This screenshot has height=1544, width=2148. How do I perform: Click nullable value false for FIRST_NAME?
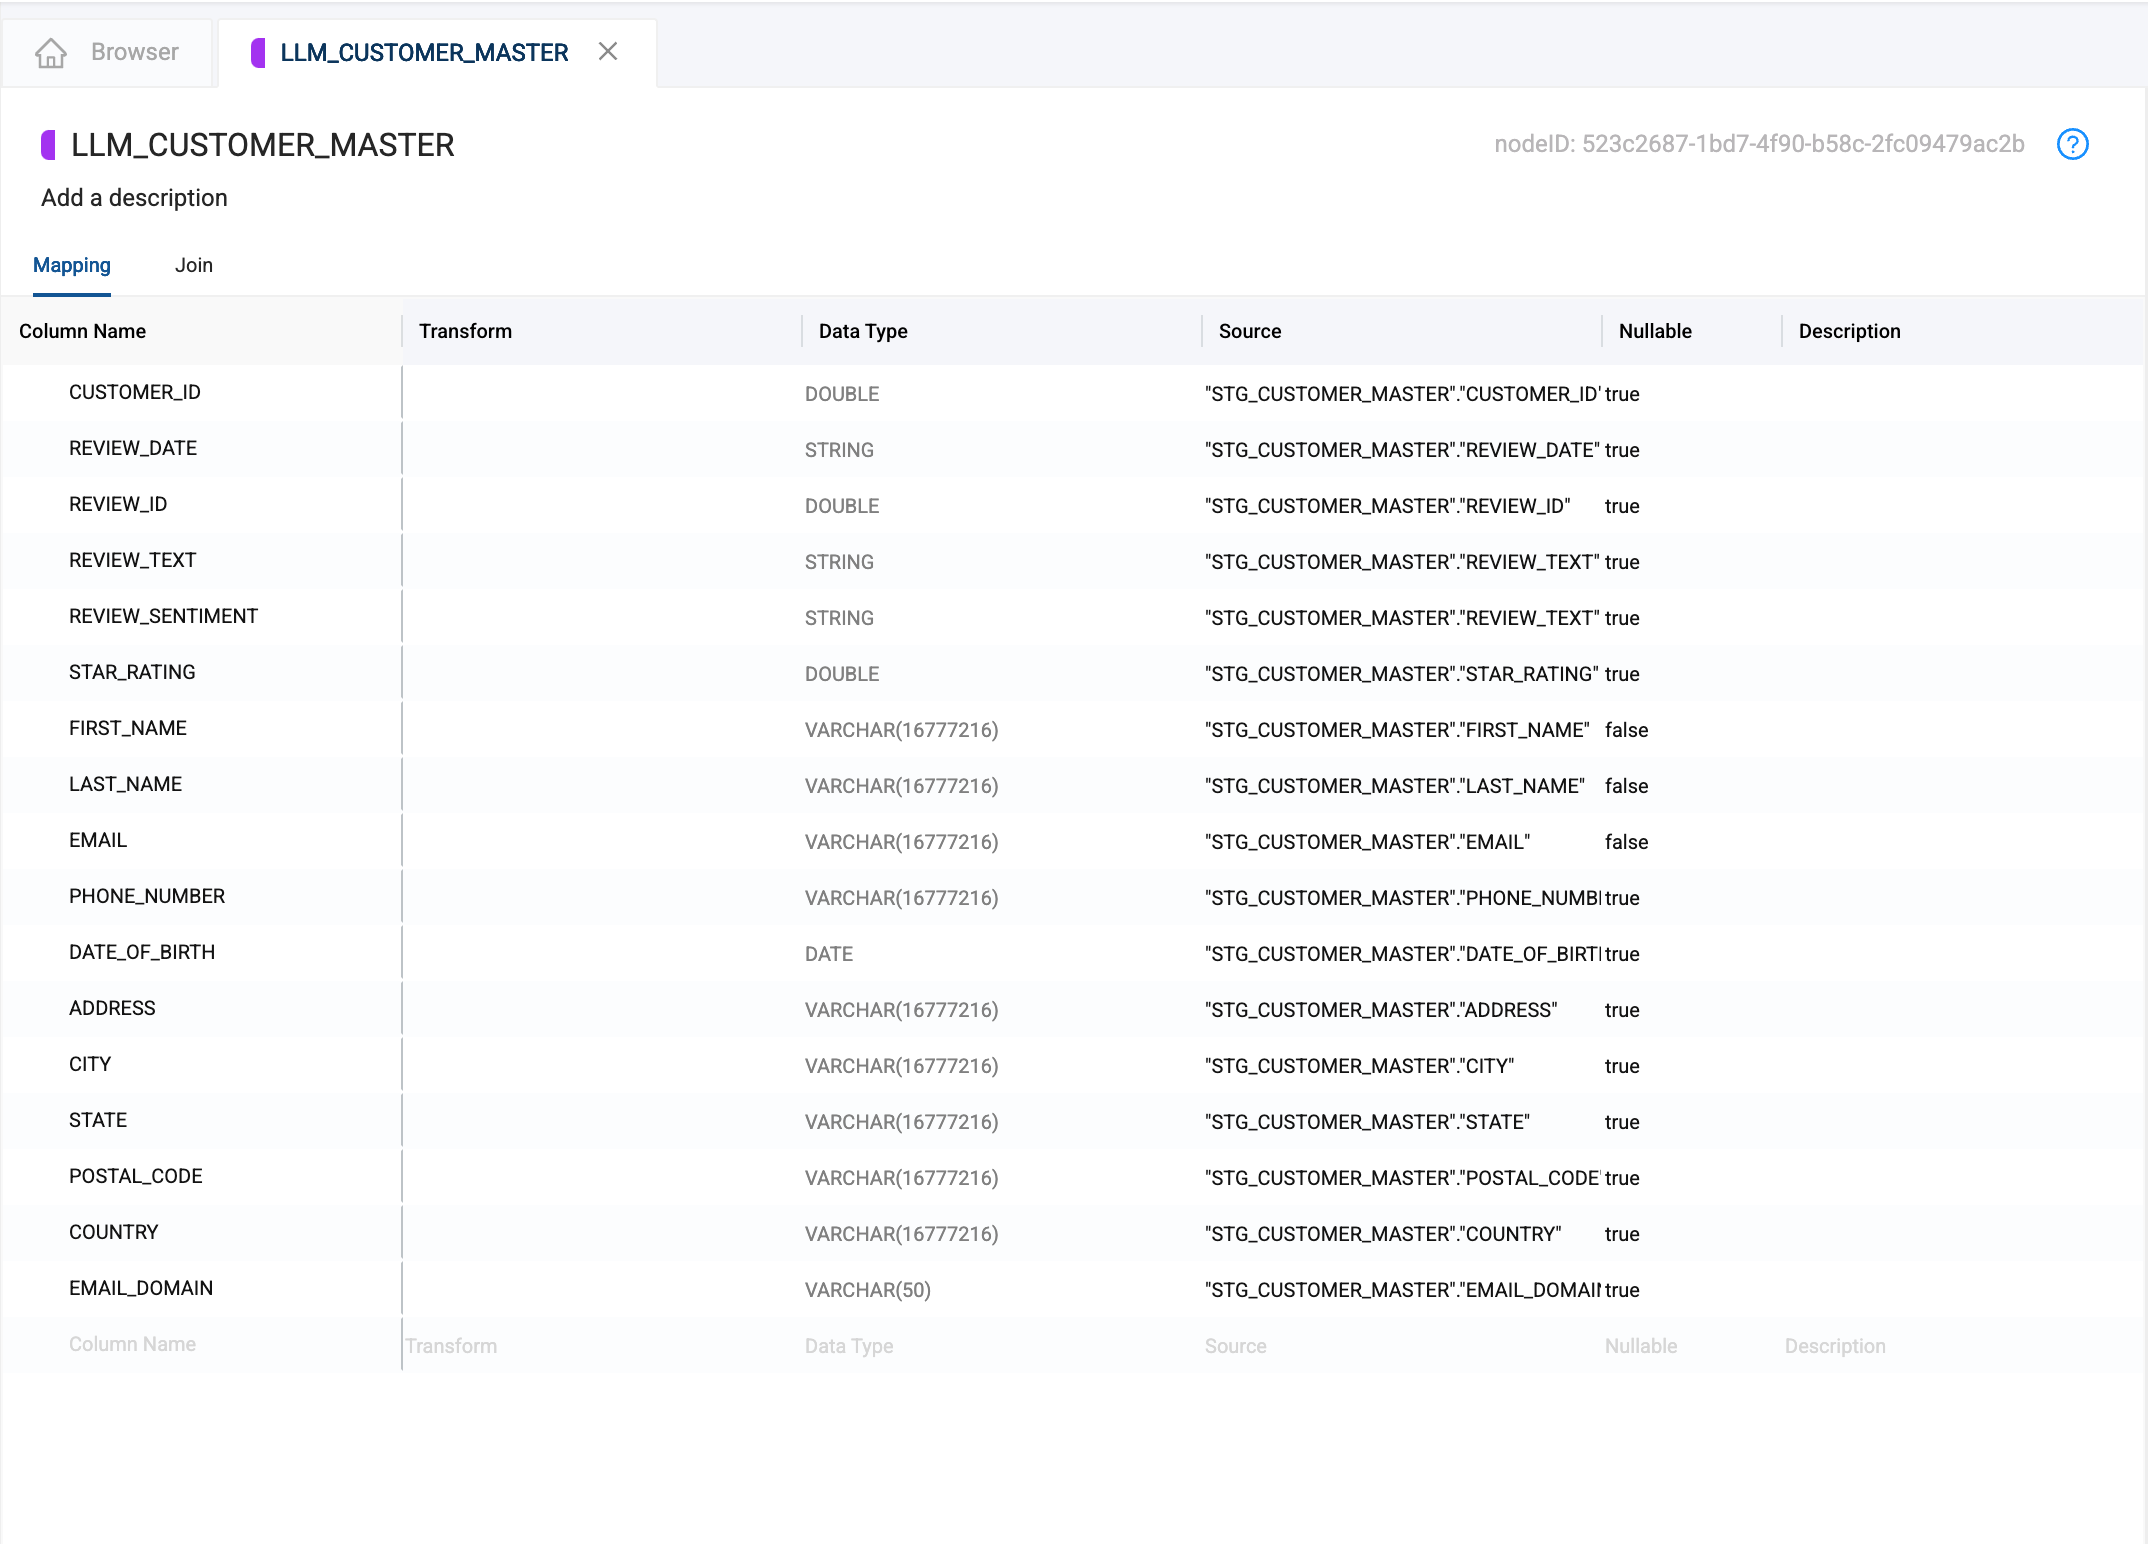pos(1626,730)
